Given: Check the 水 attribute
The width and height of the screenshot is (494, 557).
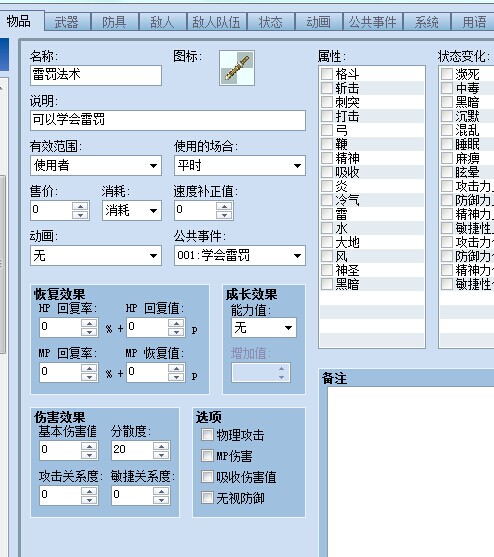Looking at the screenshot, I should (x=326, y=228).
